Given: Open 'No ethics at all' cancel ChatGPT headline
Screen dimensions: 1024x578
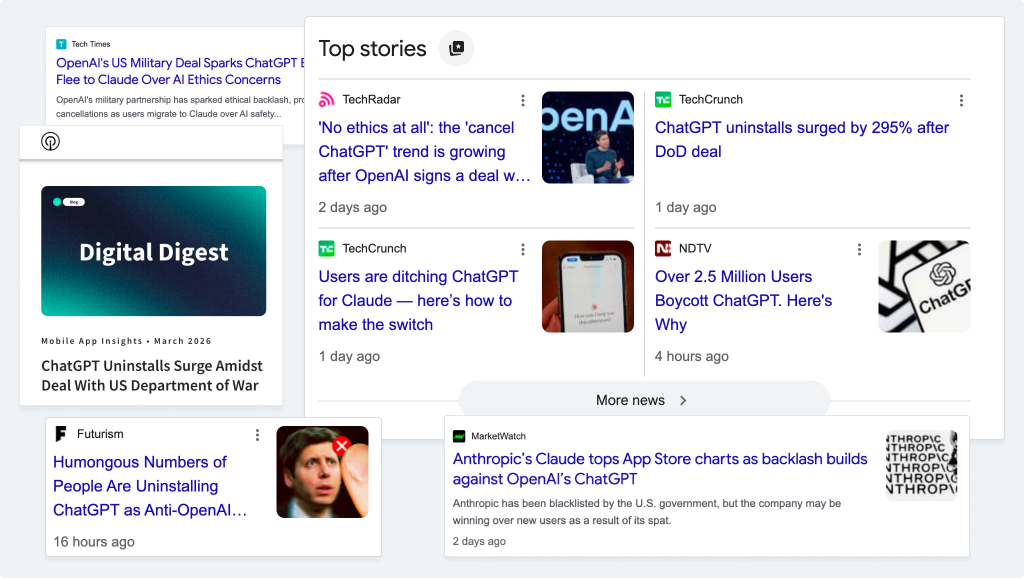Looking at the screenshot, I should tap(424, 152).
